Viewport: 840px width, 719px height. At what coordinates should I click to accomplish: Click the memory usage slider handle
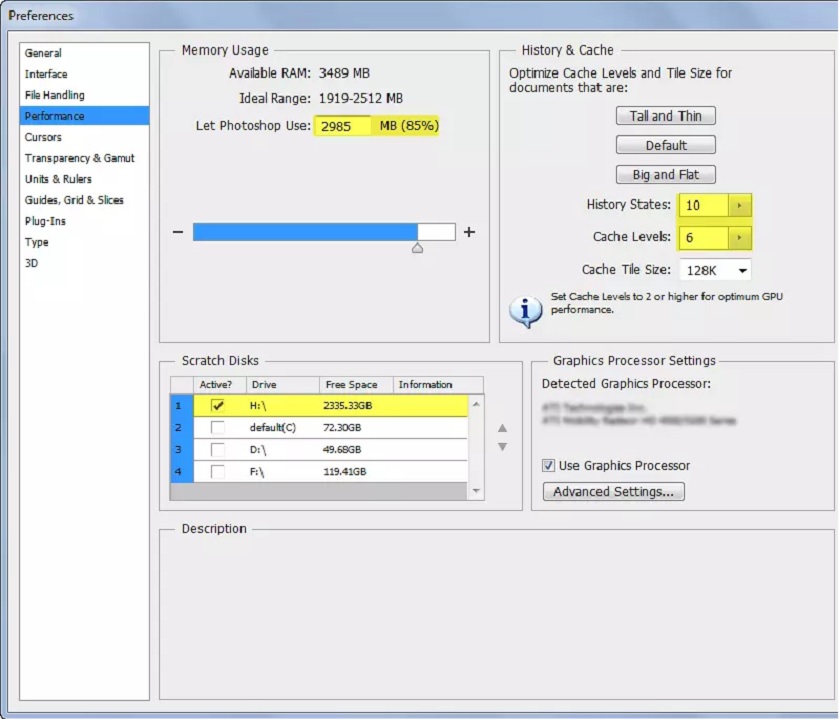coord(417,247)
